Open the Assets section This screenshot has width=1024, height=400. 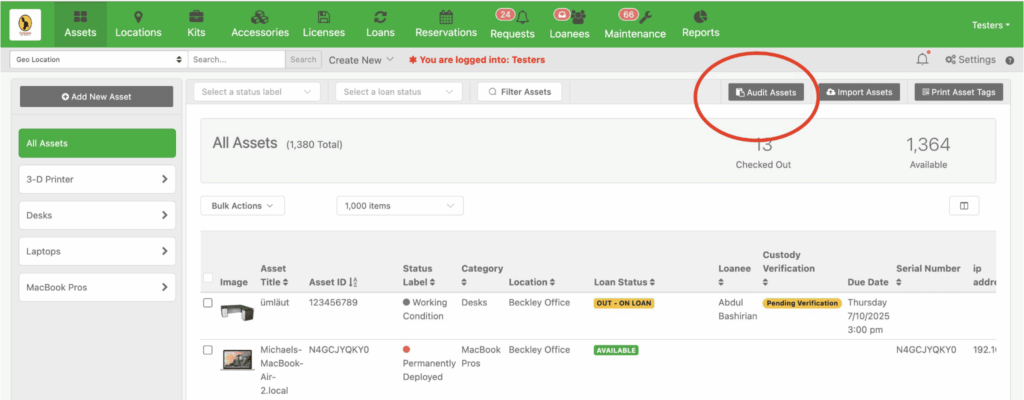(x=80, y=24)
